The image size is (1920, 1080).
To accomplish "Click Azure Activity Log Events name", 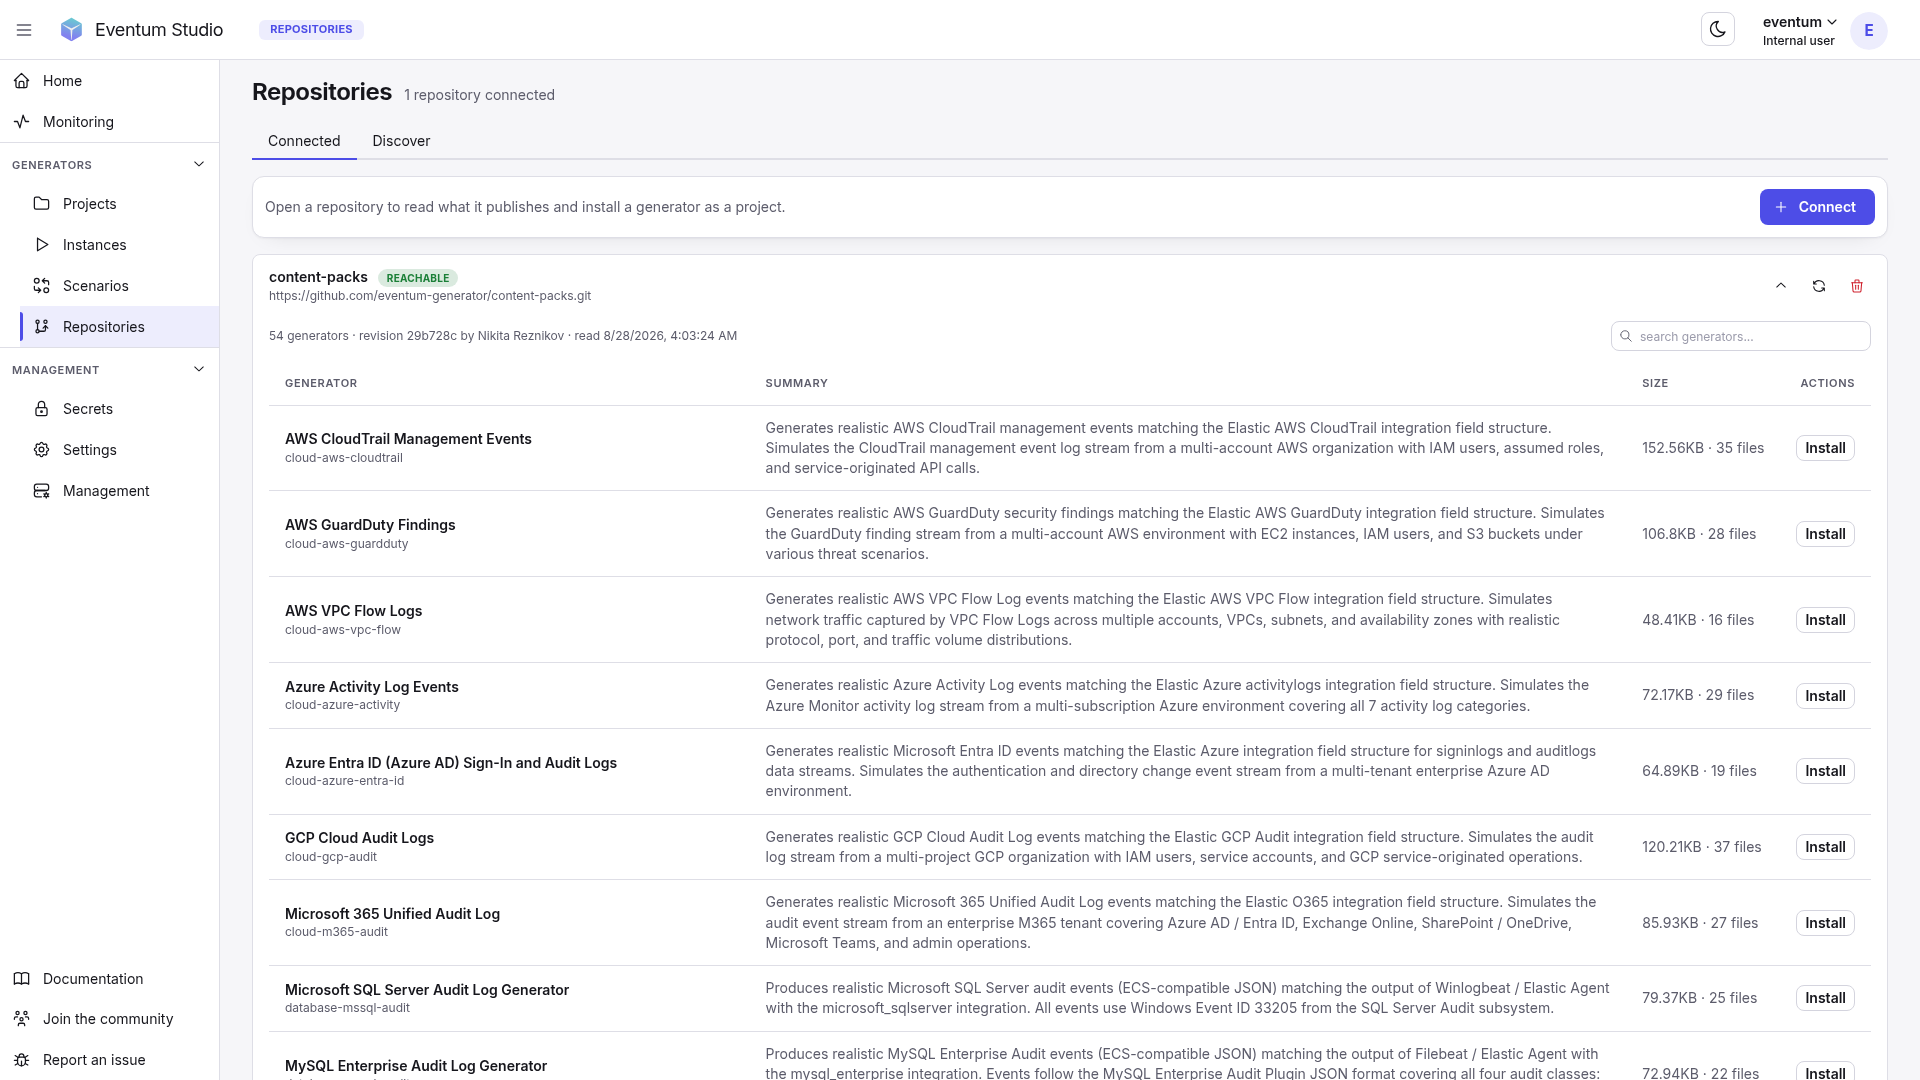I will pyautogui.click(x=372, y=687).
